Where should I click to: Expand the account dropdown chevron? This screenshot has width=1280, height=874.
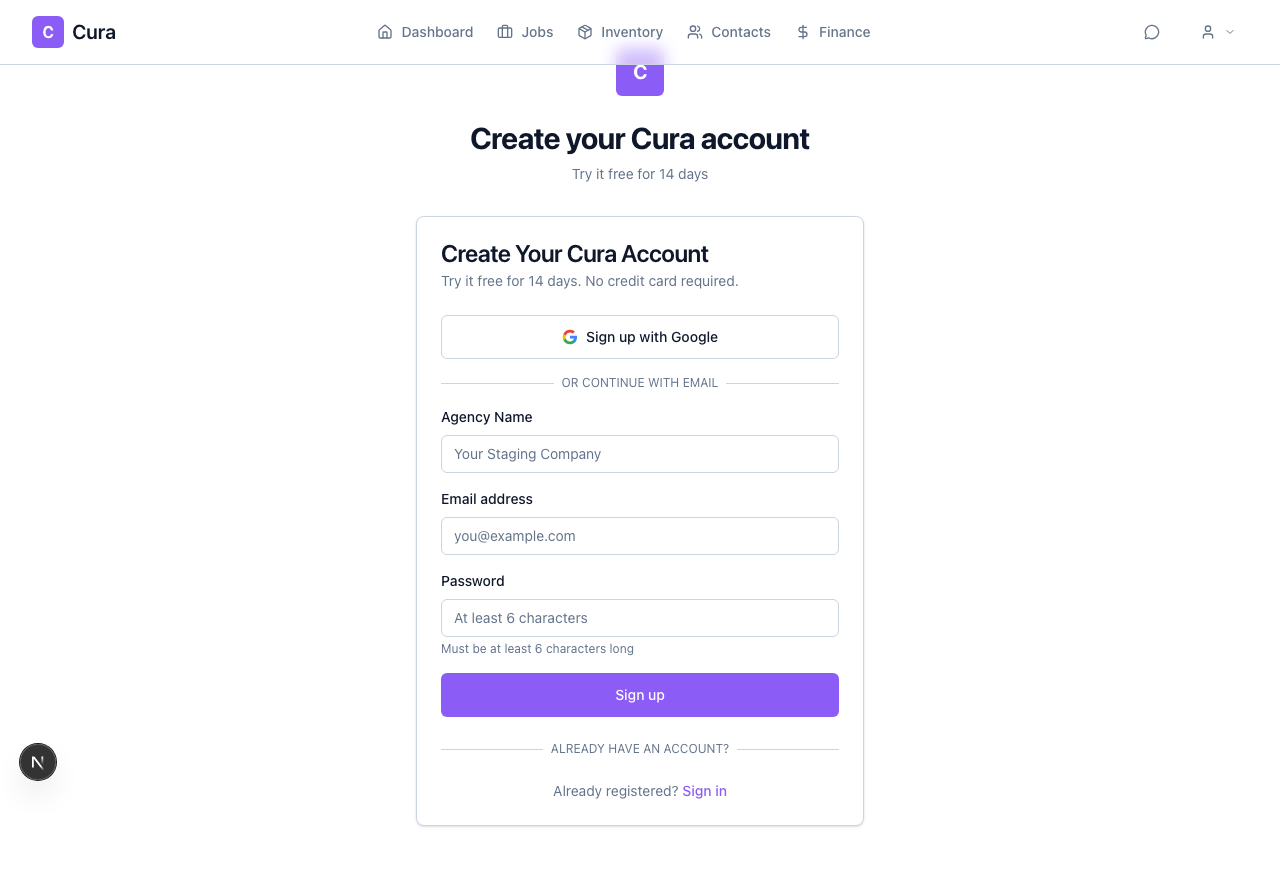click(1230, 32)
